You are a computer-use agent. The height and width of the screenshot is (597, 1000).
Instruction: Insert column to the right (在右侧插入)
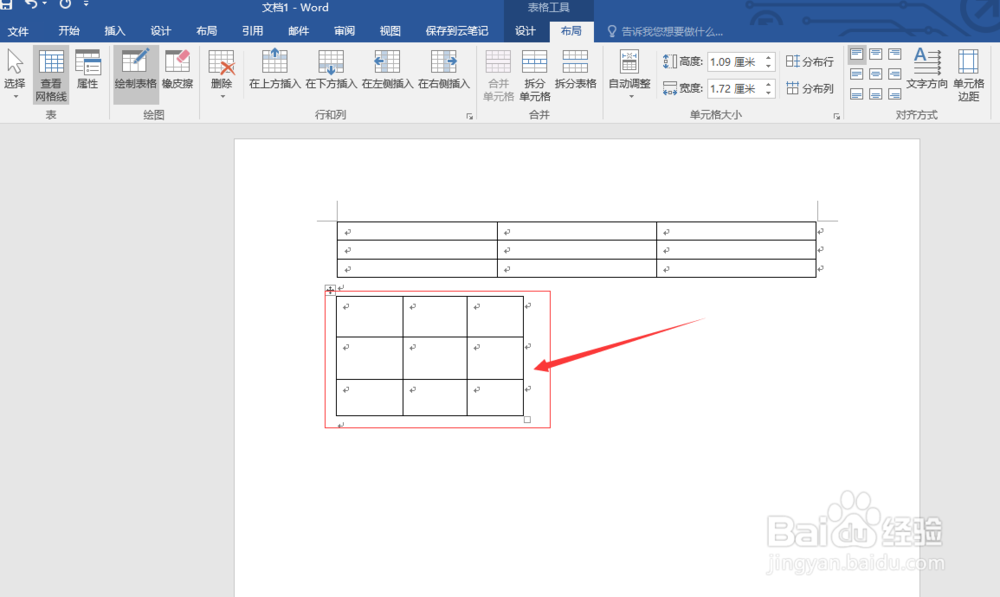[444, 70]
